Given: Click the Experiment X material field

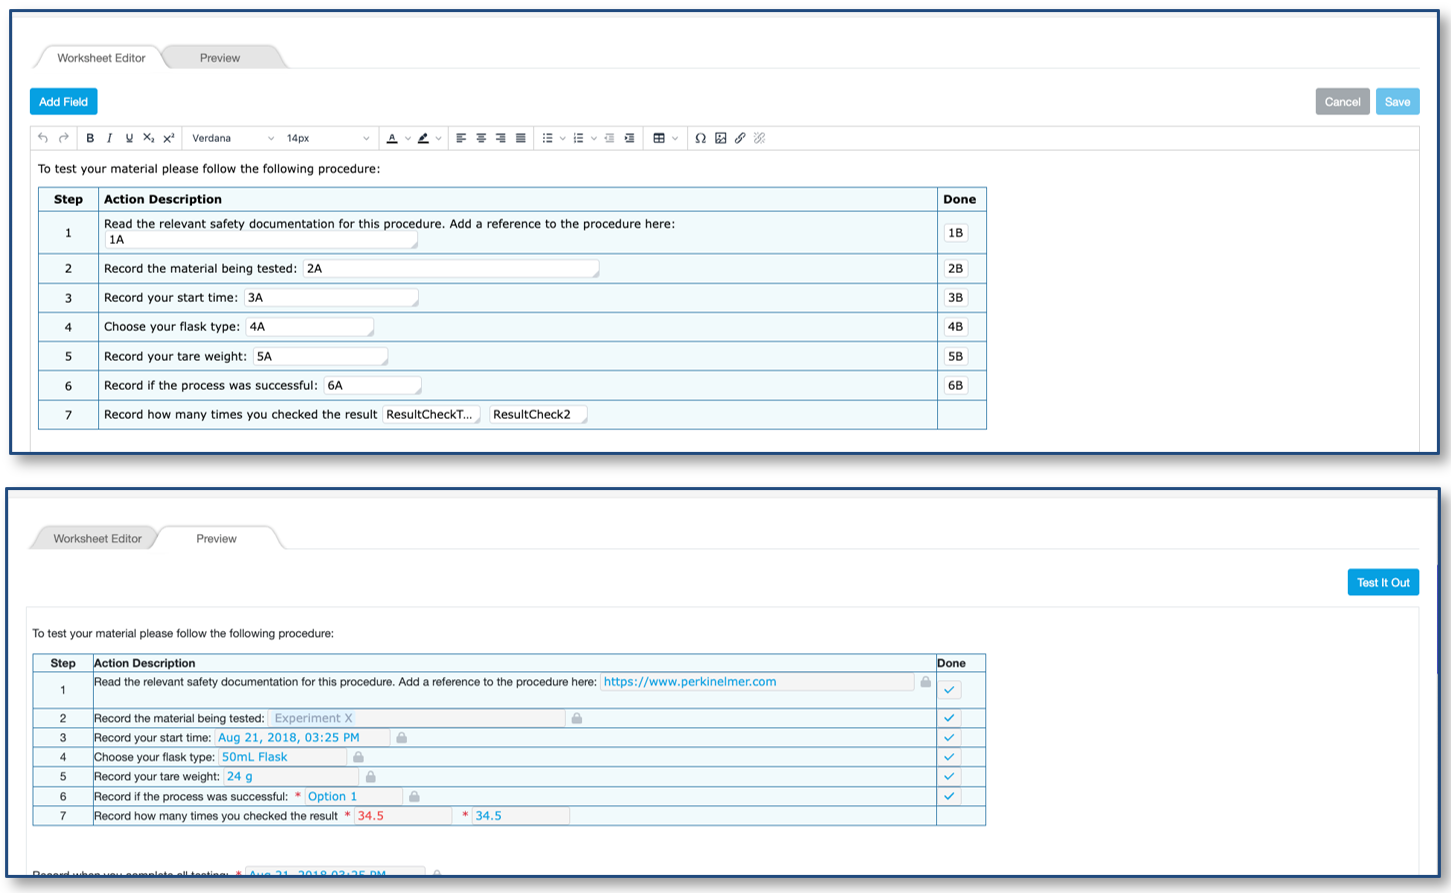Looking at the screenshot, I should (x=416, y=718).
